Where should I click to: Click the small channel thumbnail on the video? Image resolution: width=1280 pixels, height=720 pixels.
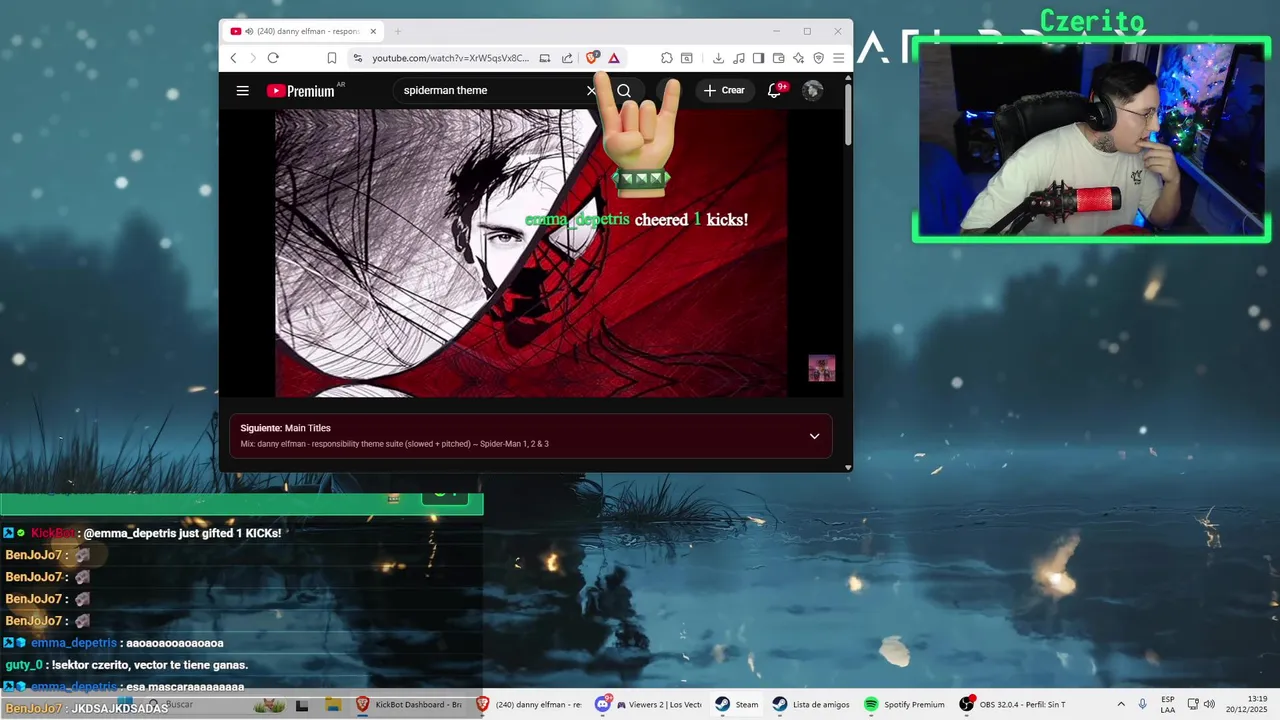point(821,368)
